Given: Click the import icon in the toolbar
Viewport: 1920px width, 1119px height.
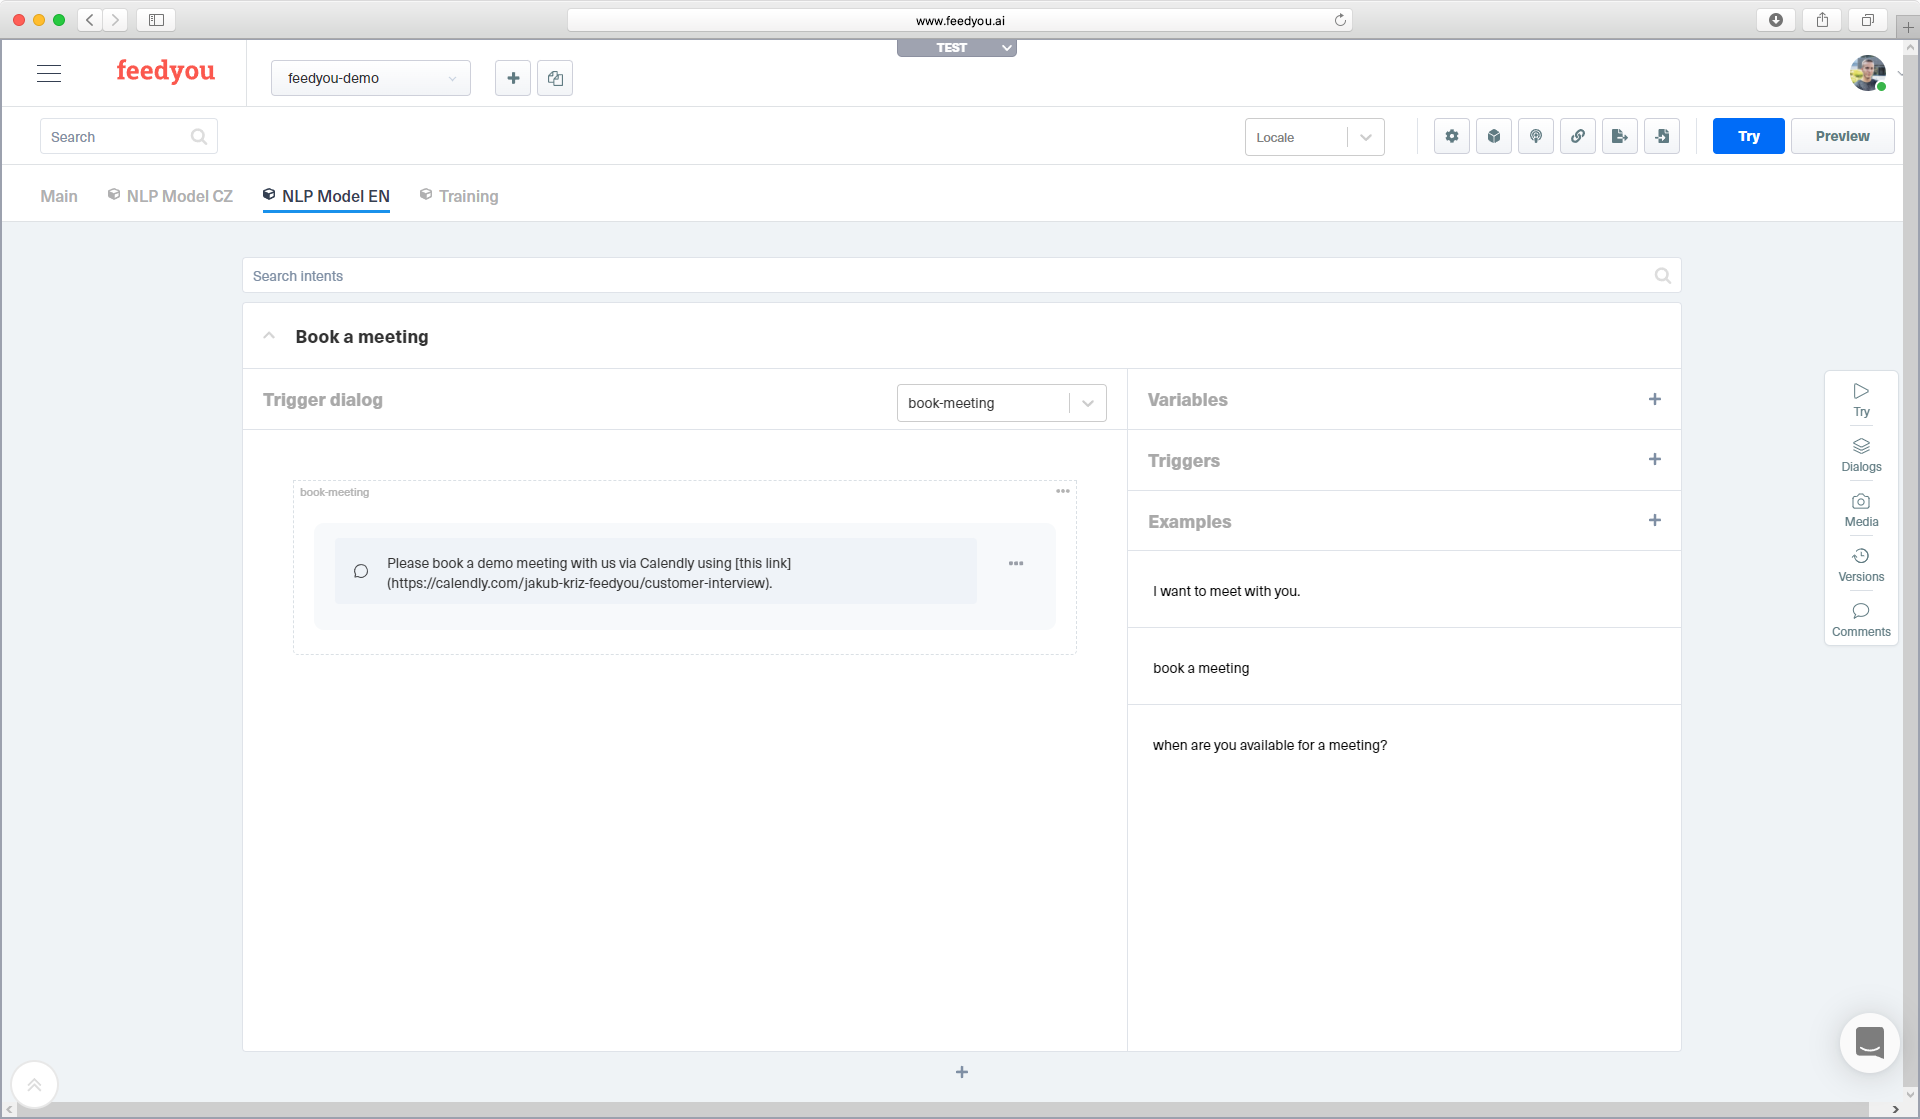Looking at the screenshot, I should click(x=1662, y=136).
